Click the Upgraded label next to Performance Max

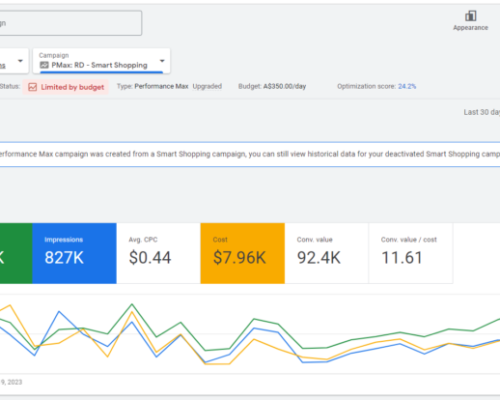pyautogui.click(x=207, y=86)
